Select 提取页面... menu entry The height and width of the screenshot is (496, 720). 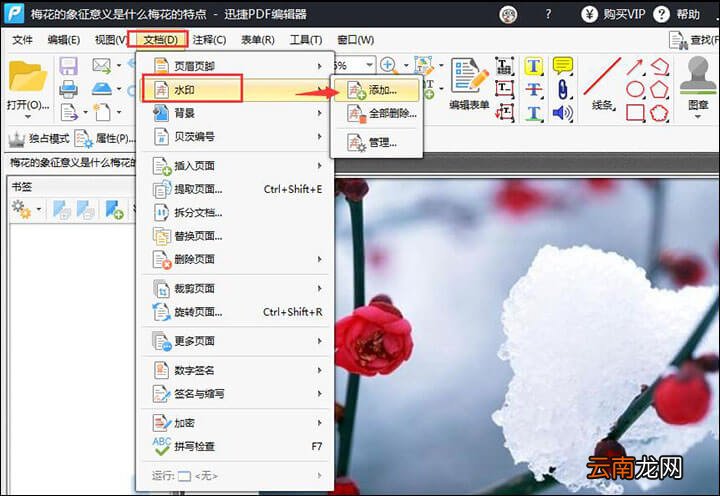(x=236, y=189)
